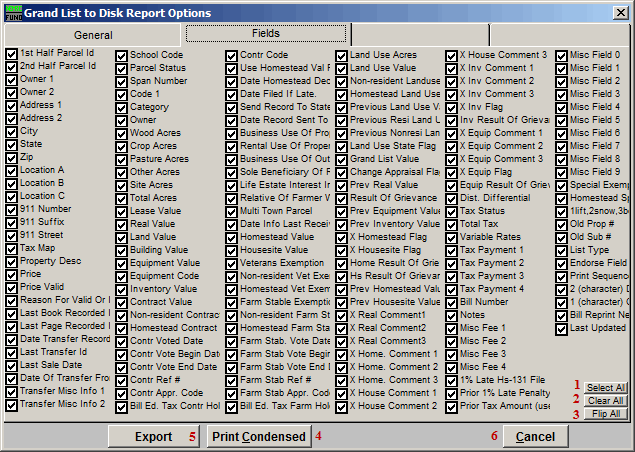Uncheck the Owner 1 checkbox
Viewport: 635px width, 452px height.
click(x=12, y=79)
